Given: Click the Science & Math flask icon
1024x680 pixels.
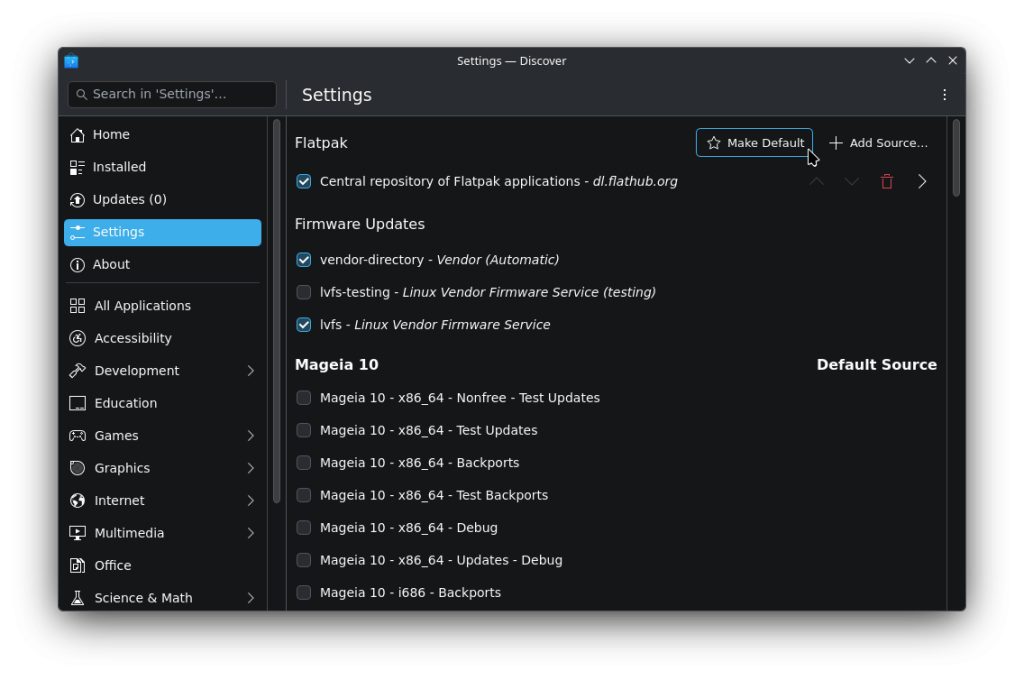Looking at the screenshot, I should pyautogui.click(x=77, y=598).
